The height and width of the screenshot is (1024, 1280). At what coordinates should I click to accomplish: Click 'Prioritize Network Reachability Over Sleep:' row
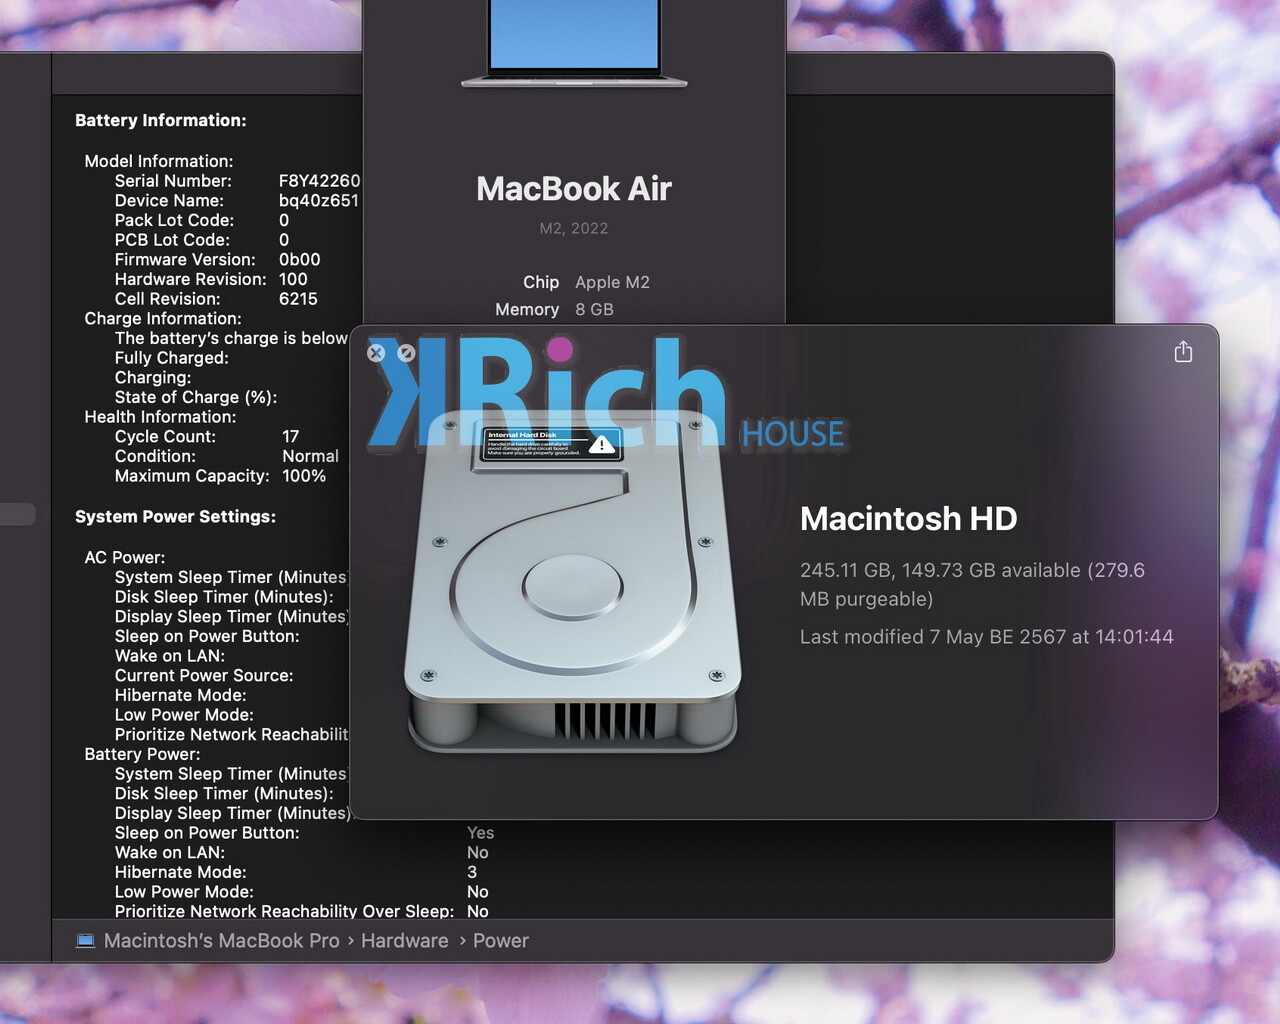pos(302,911)
